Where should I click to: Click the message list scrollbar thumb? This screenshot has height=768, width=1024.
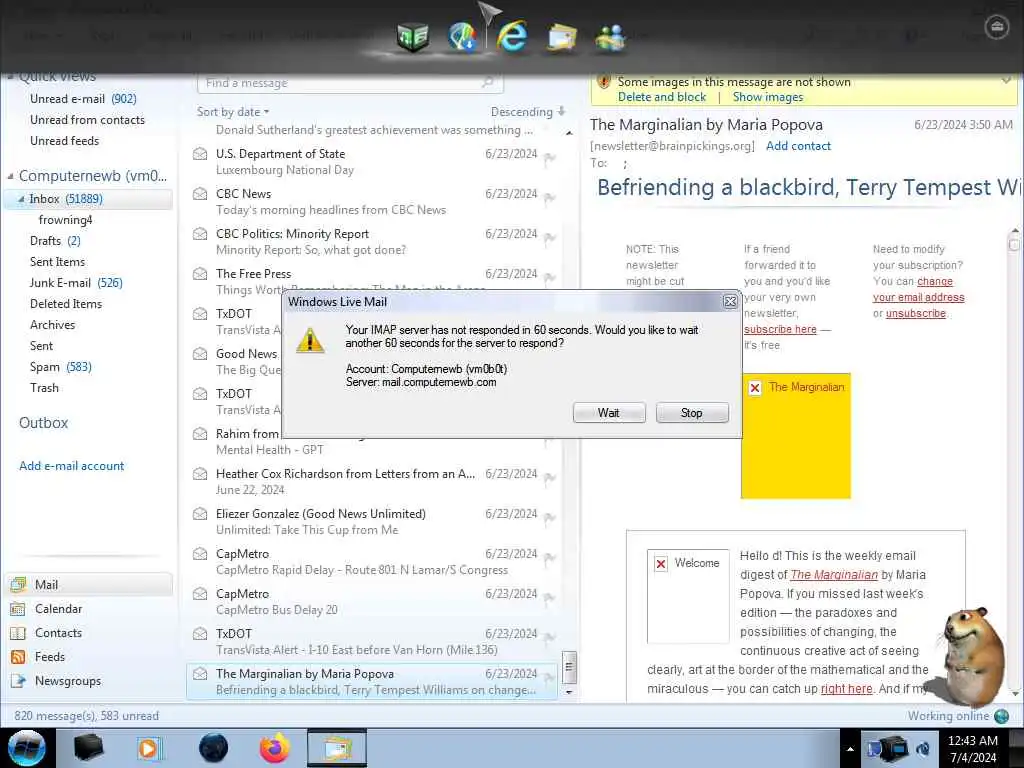click(569, 667)
